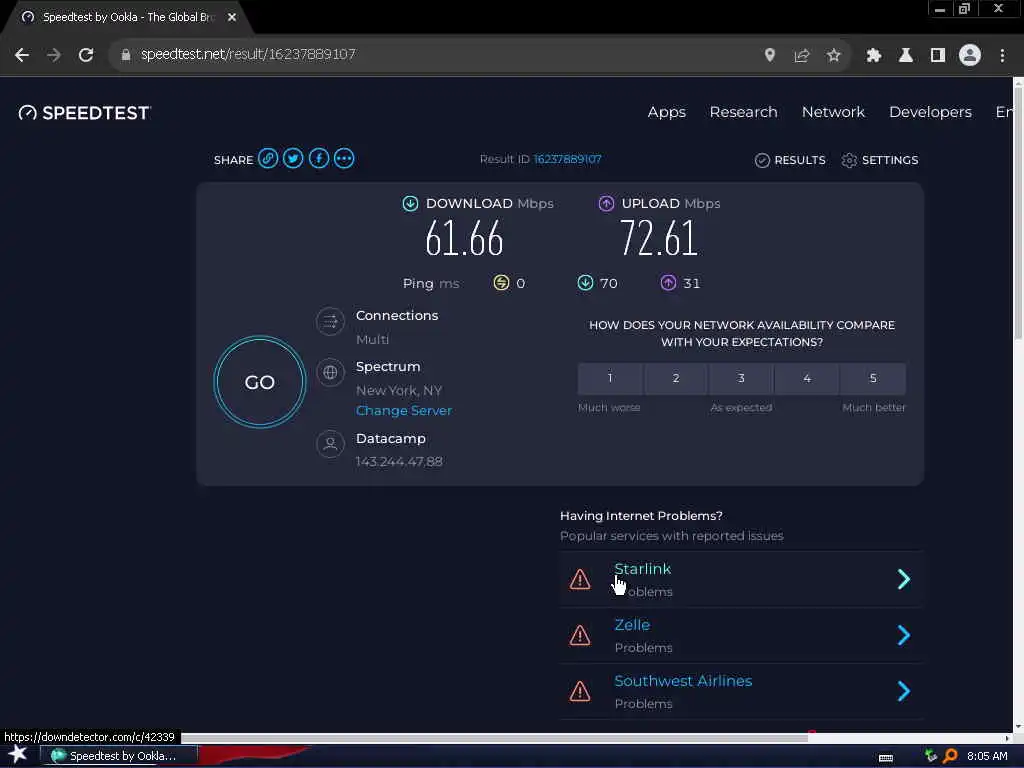Click the IP address 143.244.47.88

(x=399, y=462)
